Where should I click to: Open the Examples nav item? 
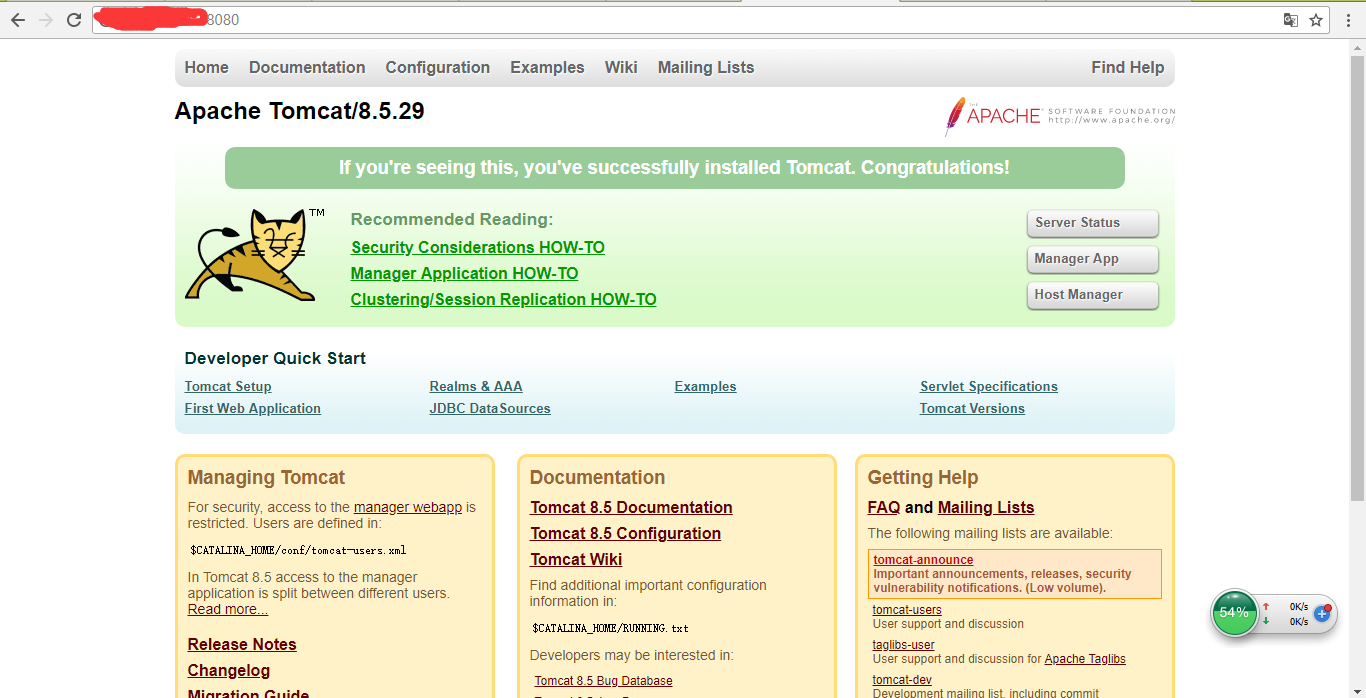(x=547, y=67)
